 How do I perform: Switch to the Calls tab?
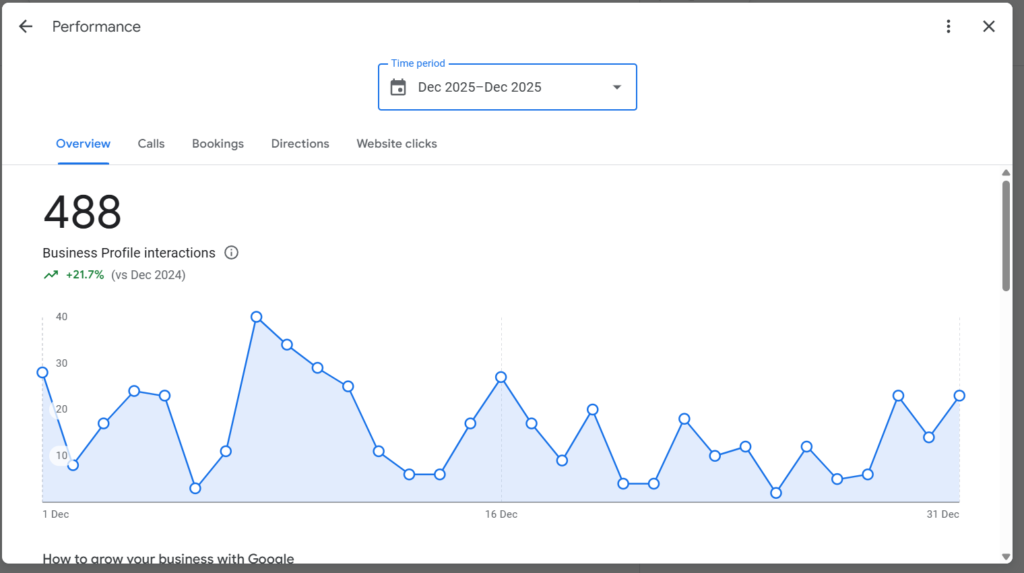pos(151,144)
